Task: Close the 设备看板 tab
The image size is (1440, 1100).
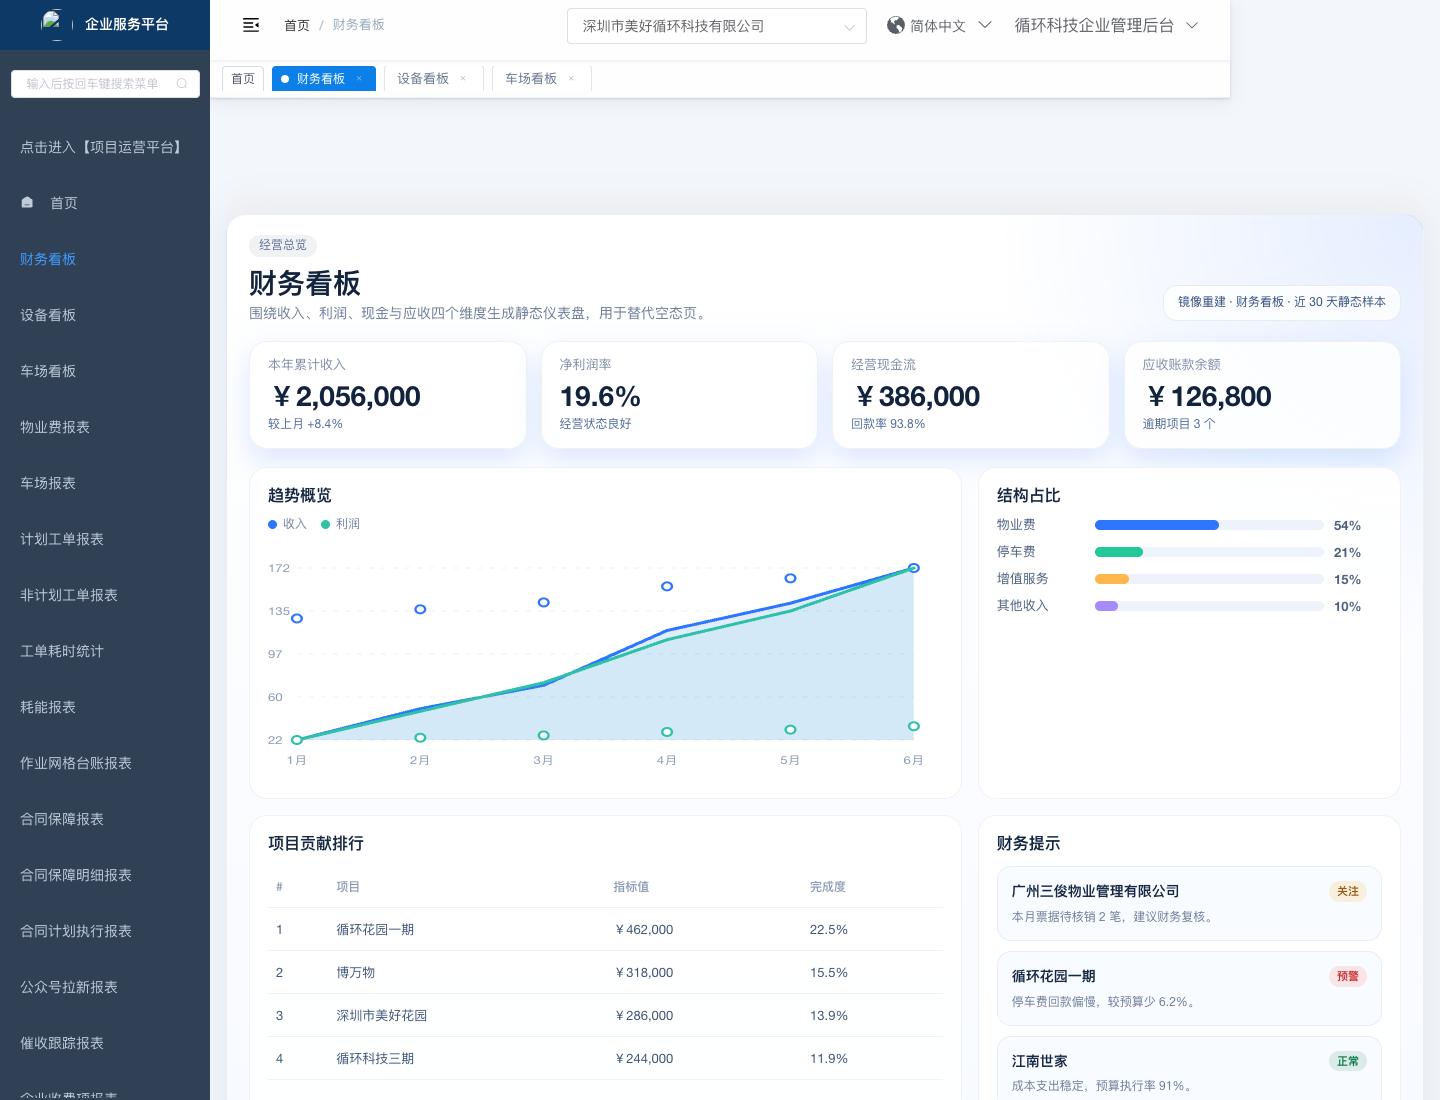Action: click(463, 79)
